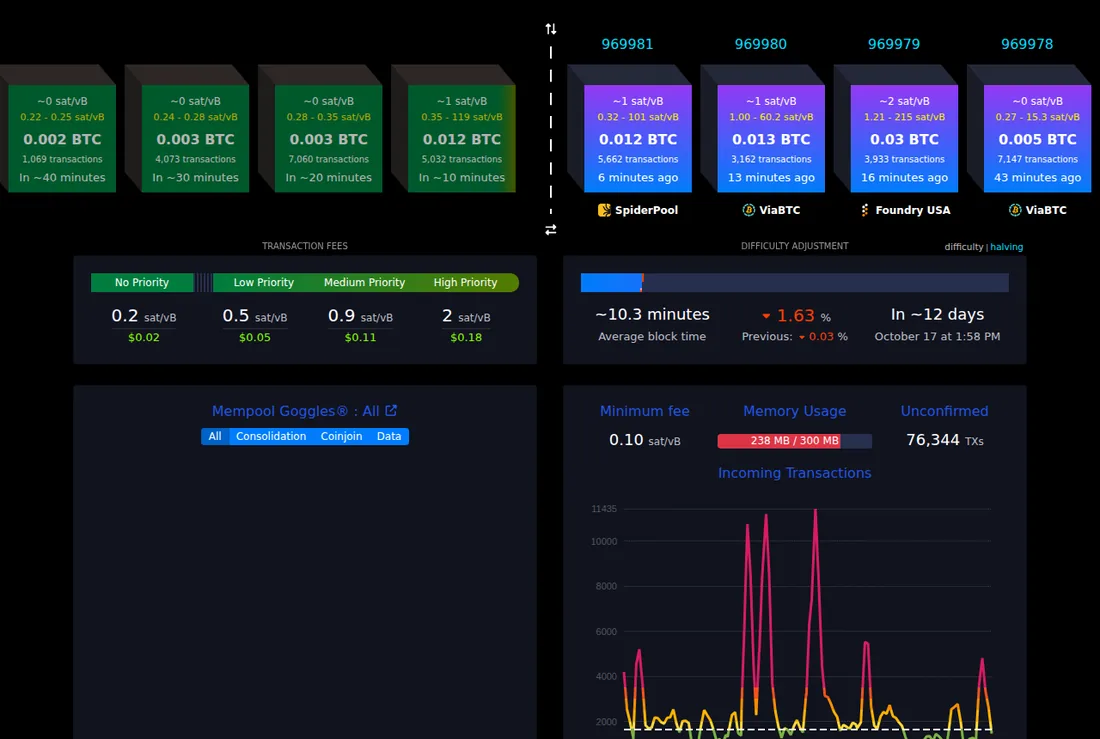Screen dimensions: 1100x739
Task: Click the difficulty adjustment progress bar
Action: click(794, 282)
